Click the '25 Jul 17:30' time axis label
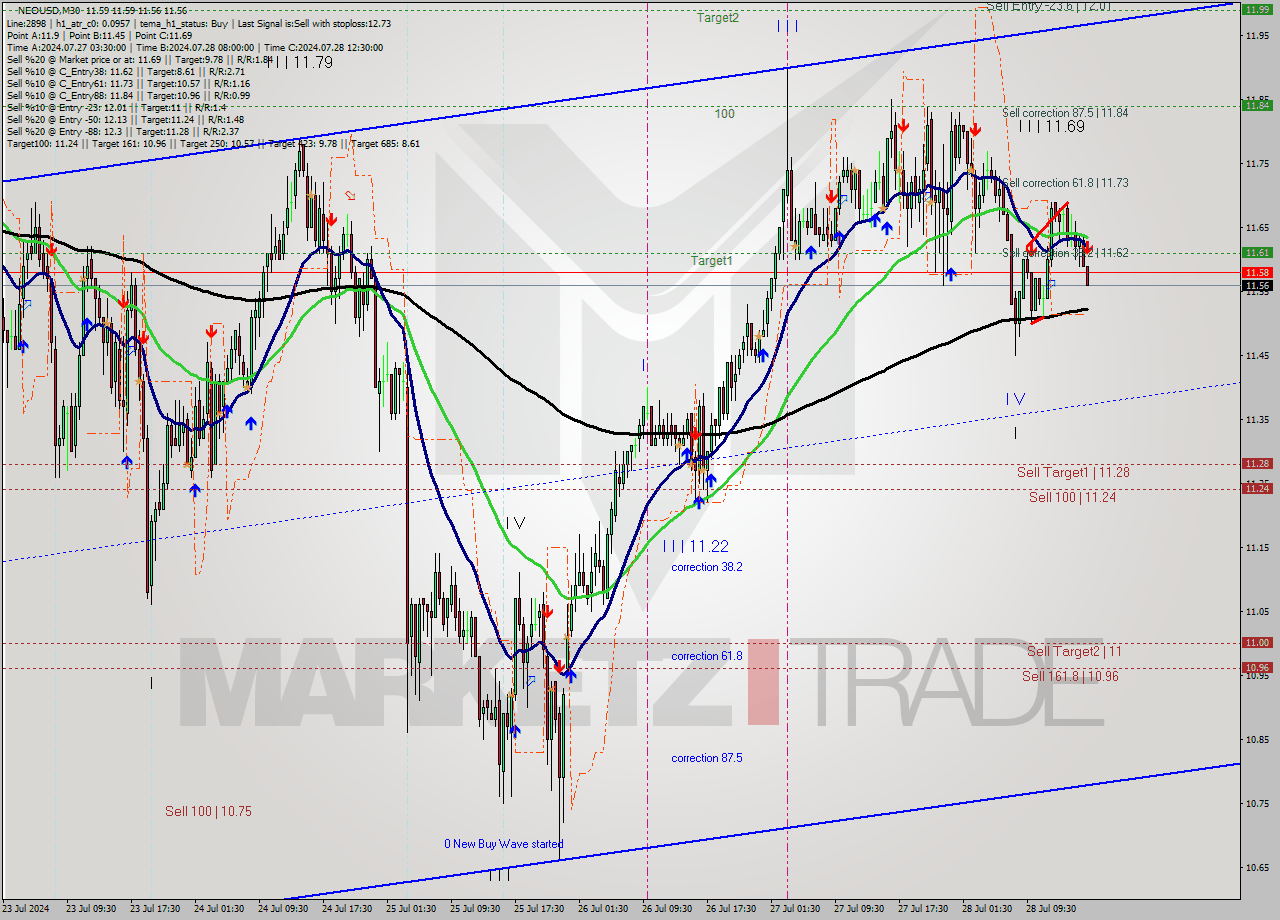Image resolution: width=1280 pixels, height=920 pixels. [539, 909]
